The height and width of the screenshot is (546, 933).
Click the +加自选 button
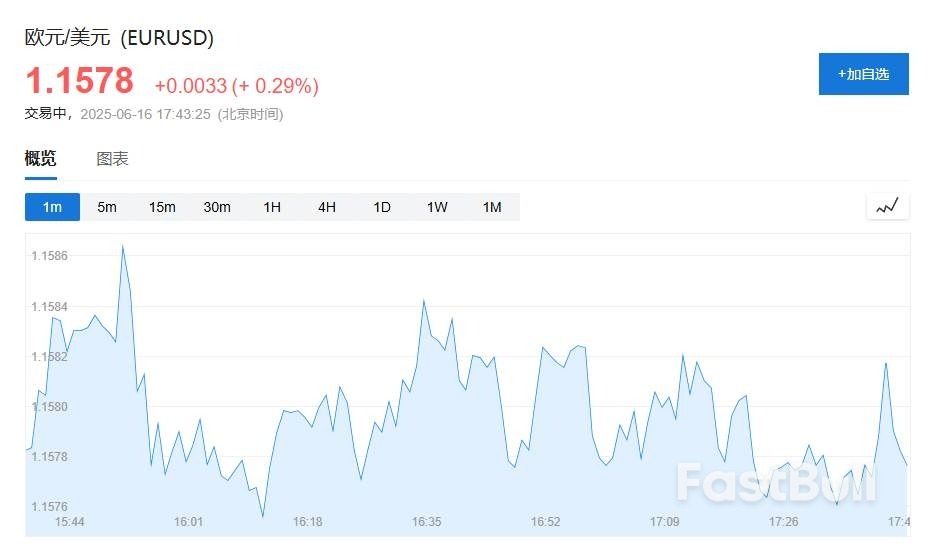click(x=863, y=74)
